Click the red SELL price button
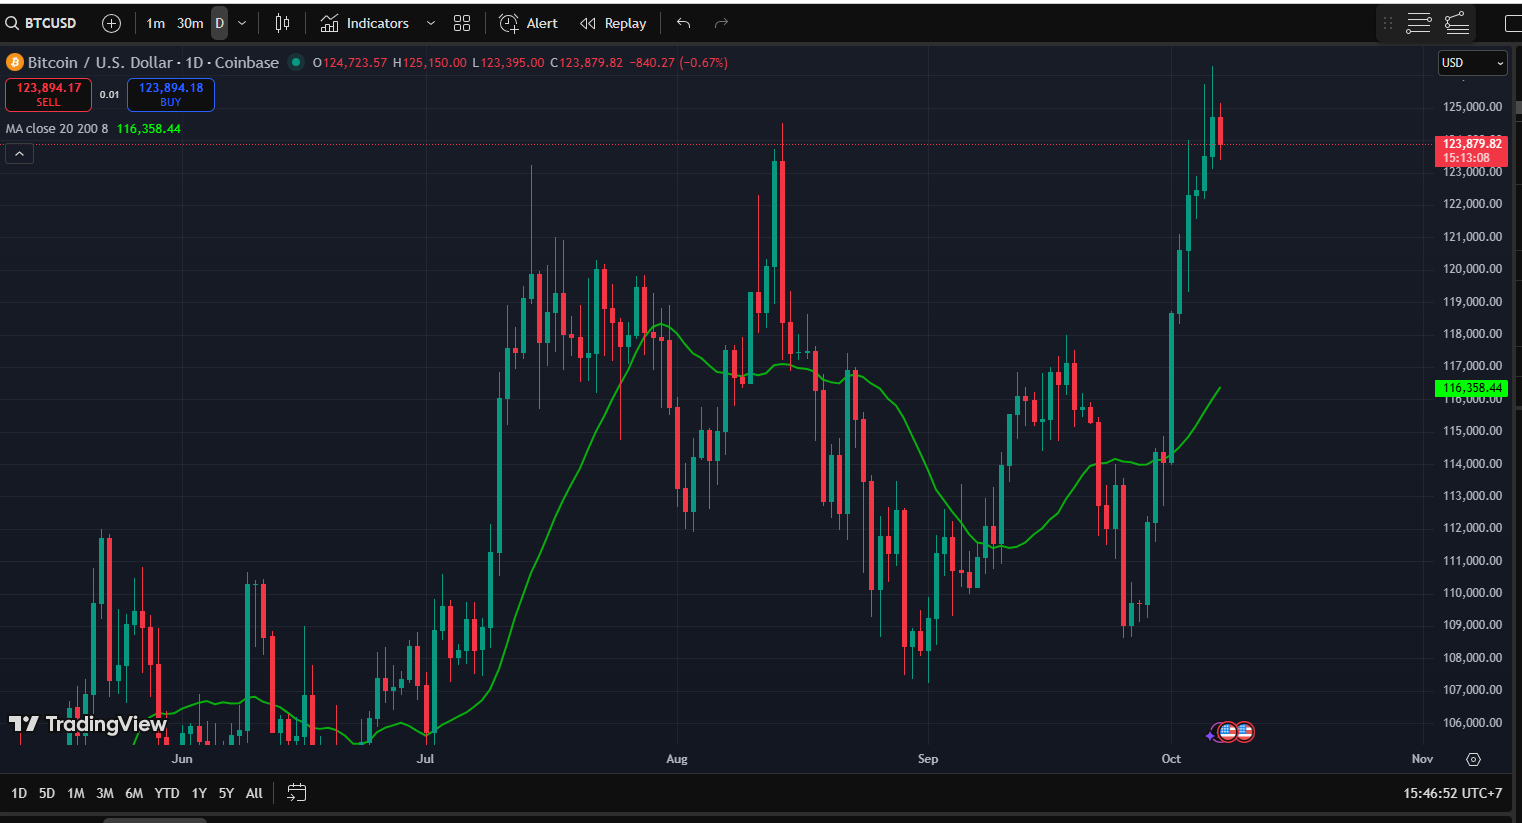1522x823 pixels. click(49, 95)
